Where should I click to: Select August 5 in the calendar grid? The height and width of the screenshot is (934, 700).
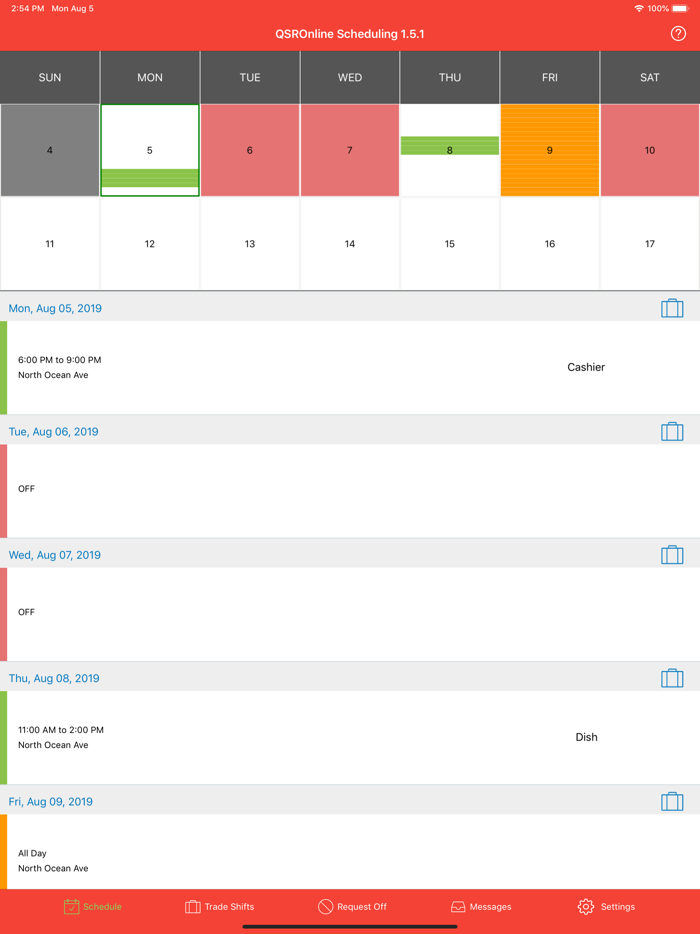[x=149, y=148]
